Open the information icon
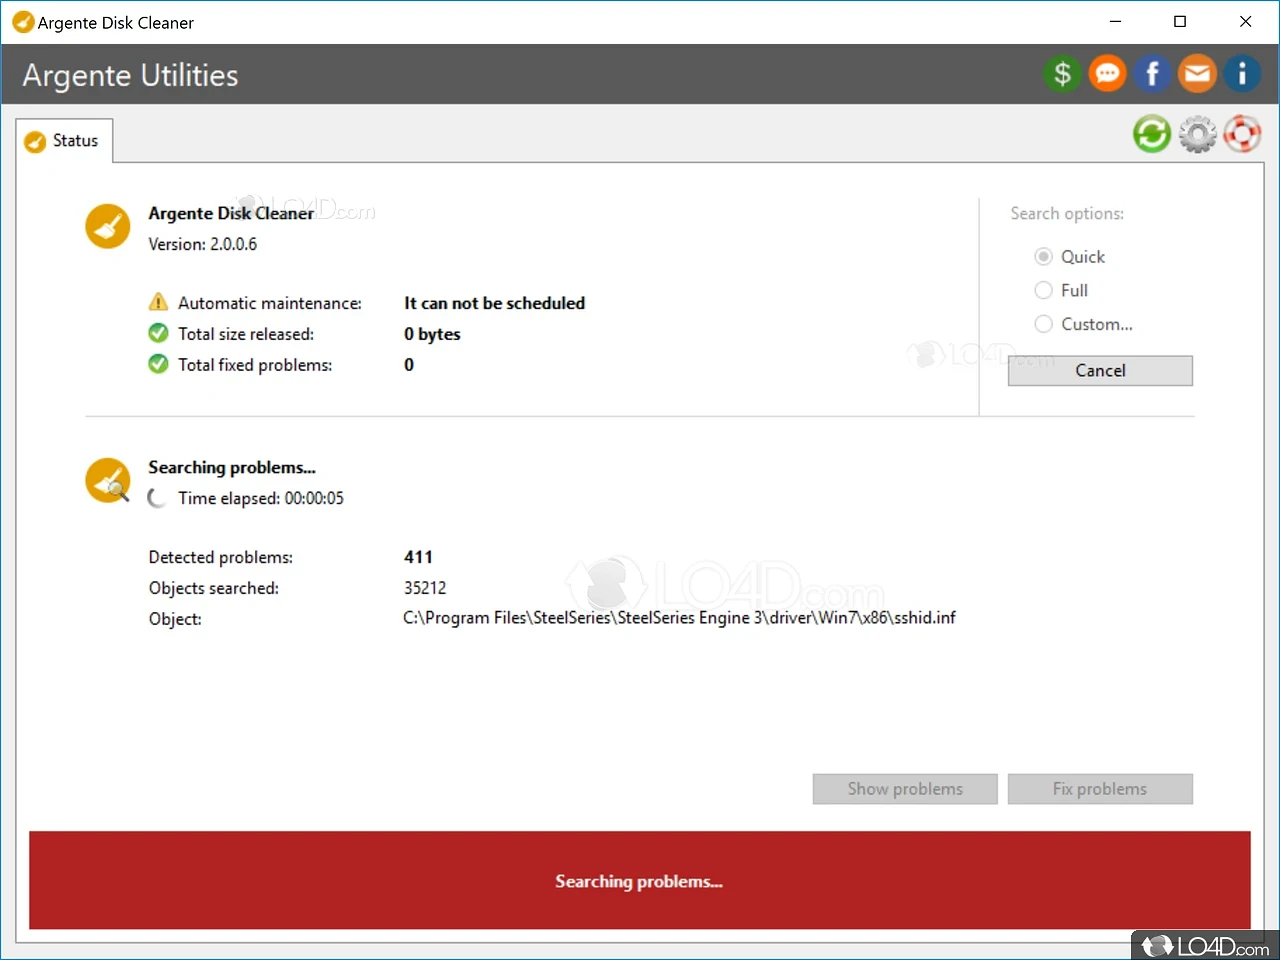This screenshot has height=960, width=1280. pos(1242,73)
